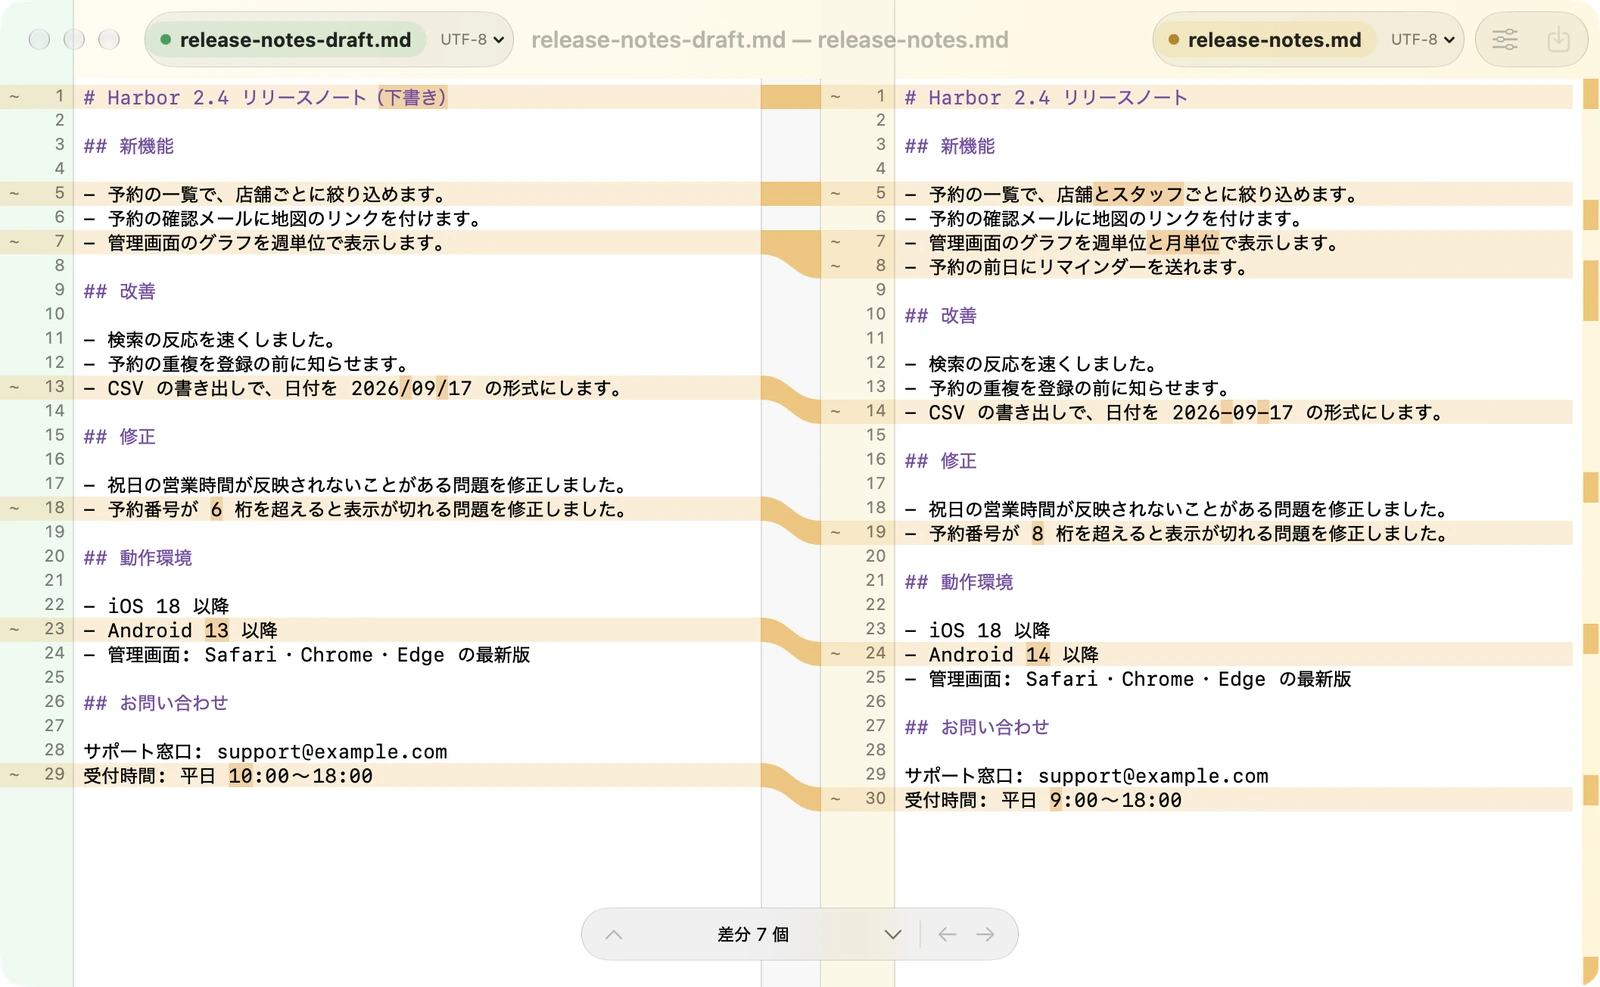Screen dimensions: 1600x987
Task: Click left line Android 13 以降
Action: pos(180,630)
